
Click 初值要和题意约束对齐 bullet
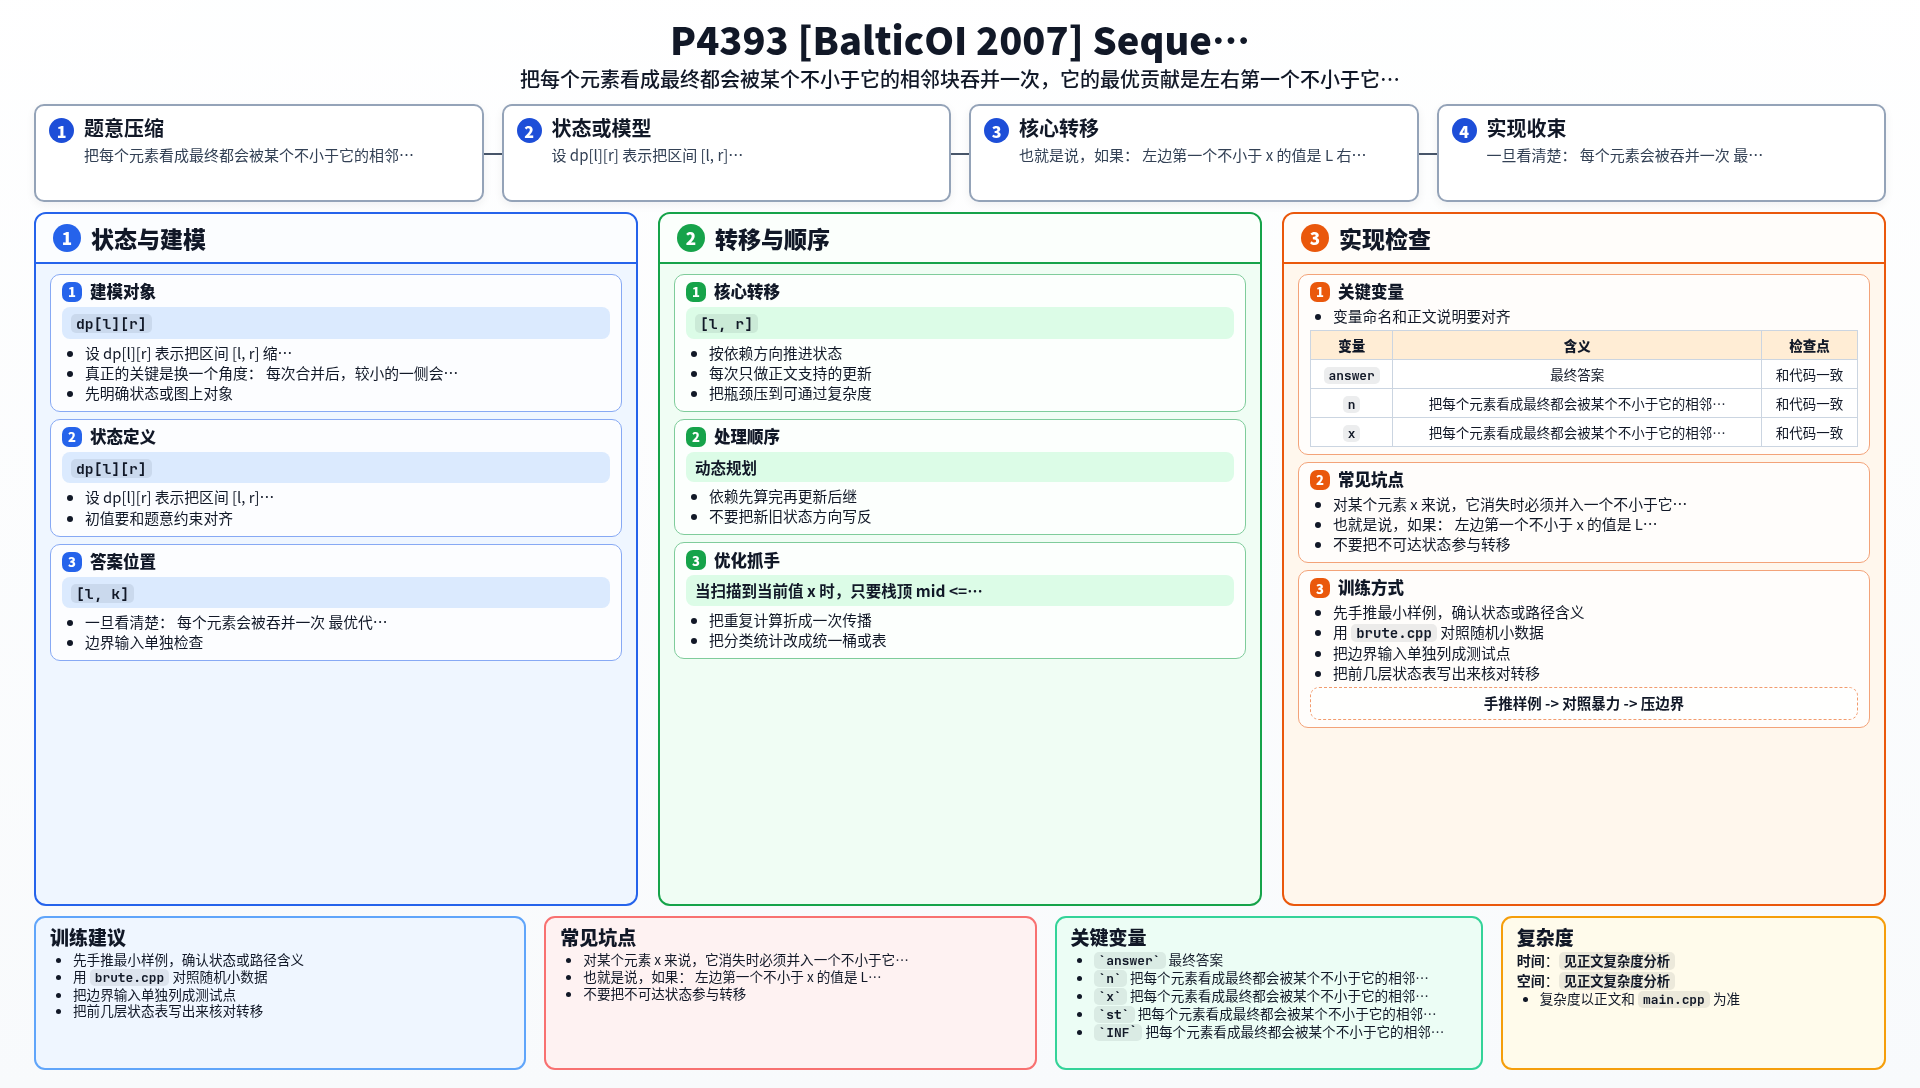click(159, 519)
